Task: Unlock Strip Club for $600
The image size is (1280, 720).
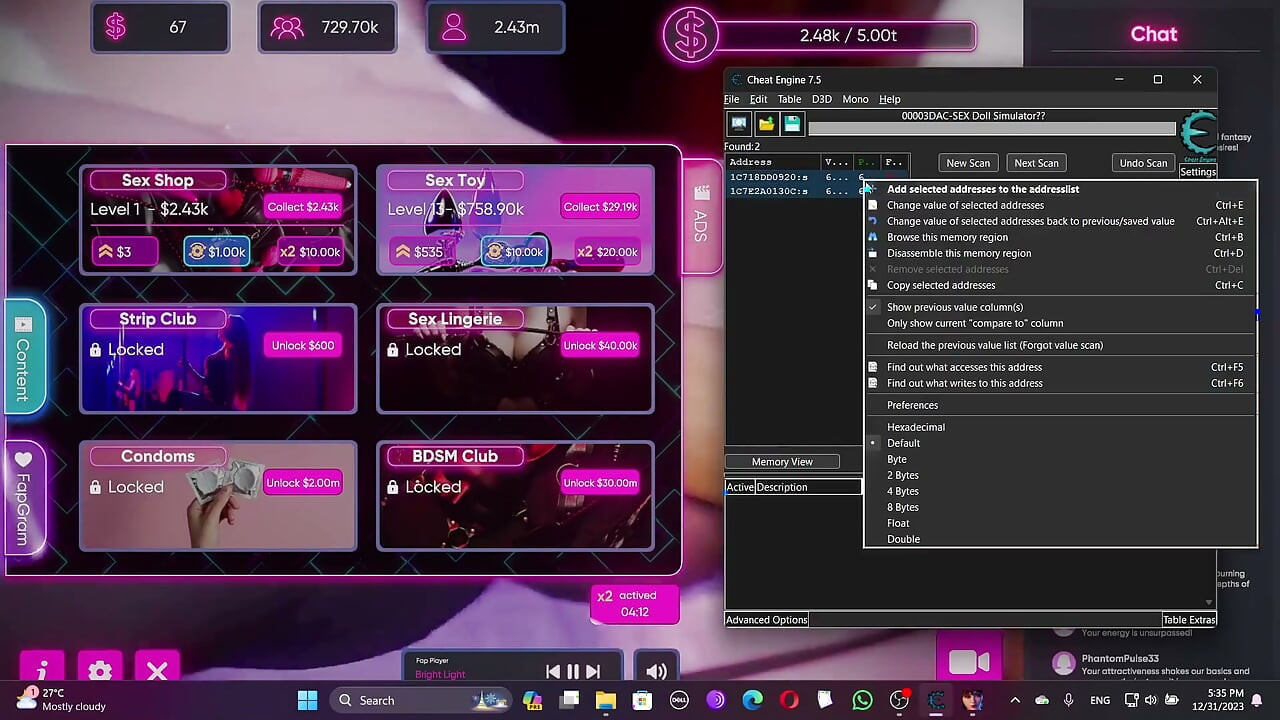Action: click(x=303, y=346)
